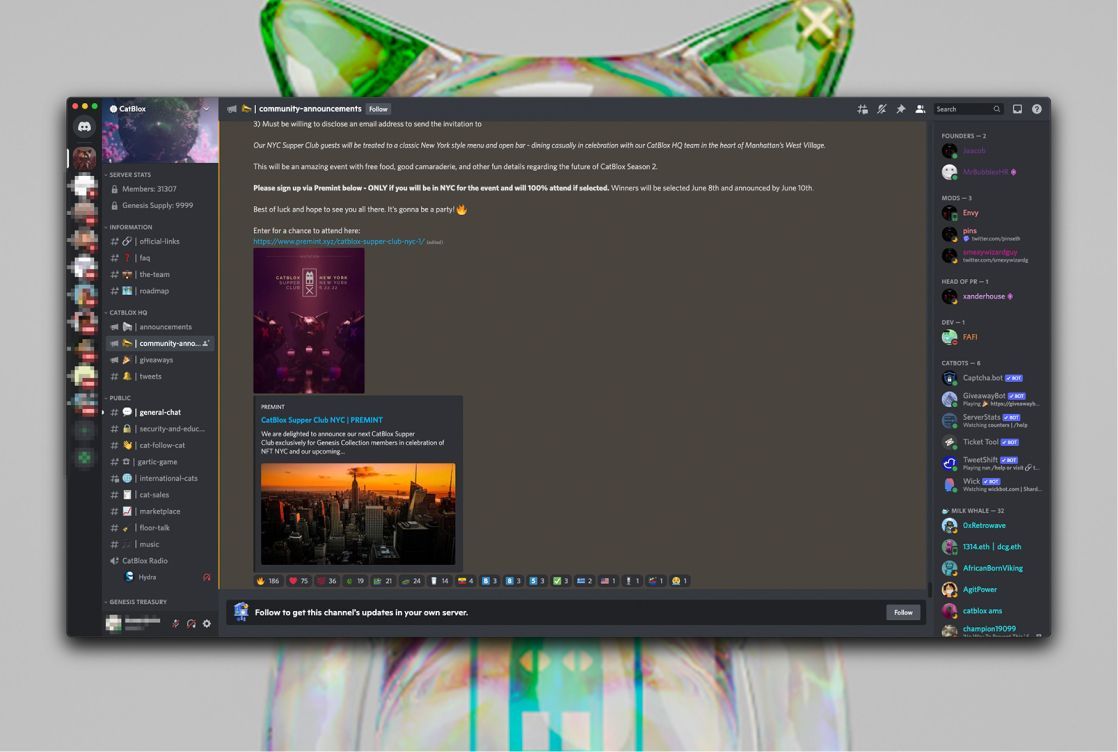
Task: Toggle the heart reaction with 75
Action: pos(299,581)
